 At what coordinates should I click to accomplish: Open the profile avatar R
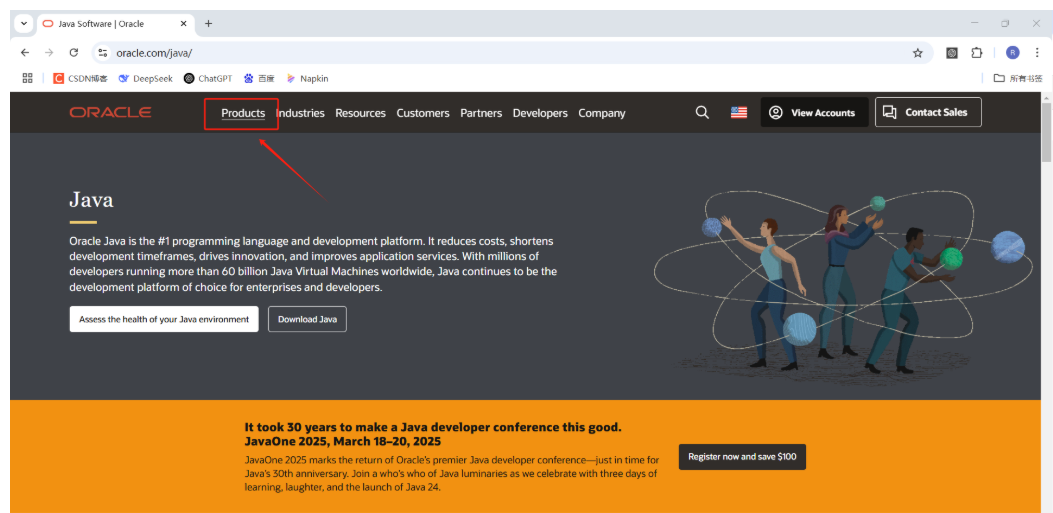[x=1012, y=52]
